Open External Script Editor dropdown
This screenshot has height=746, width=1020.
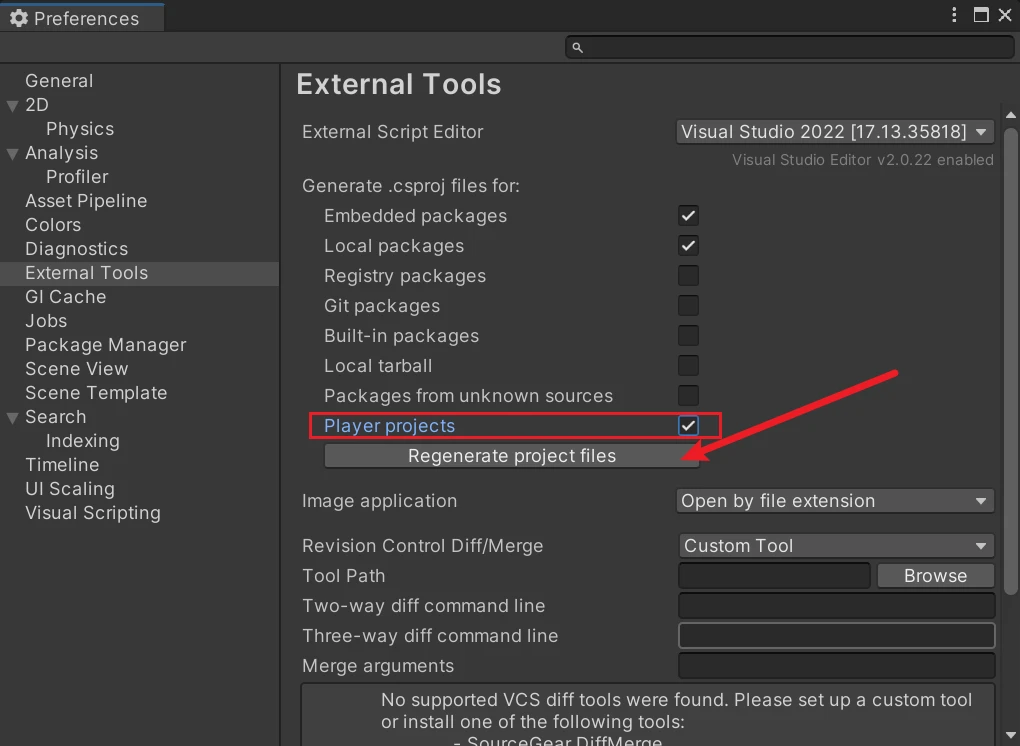[x=835, y=132]
